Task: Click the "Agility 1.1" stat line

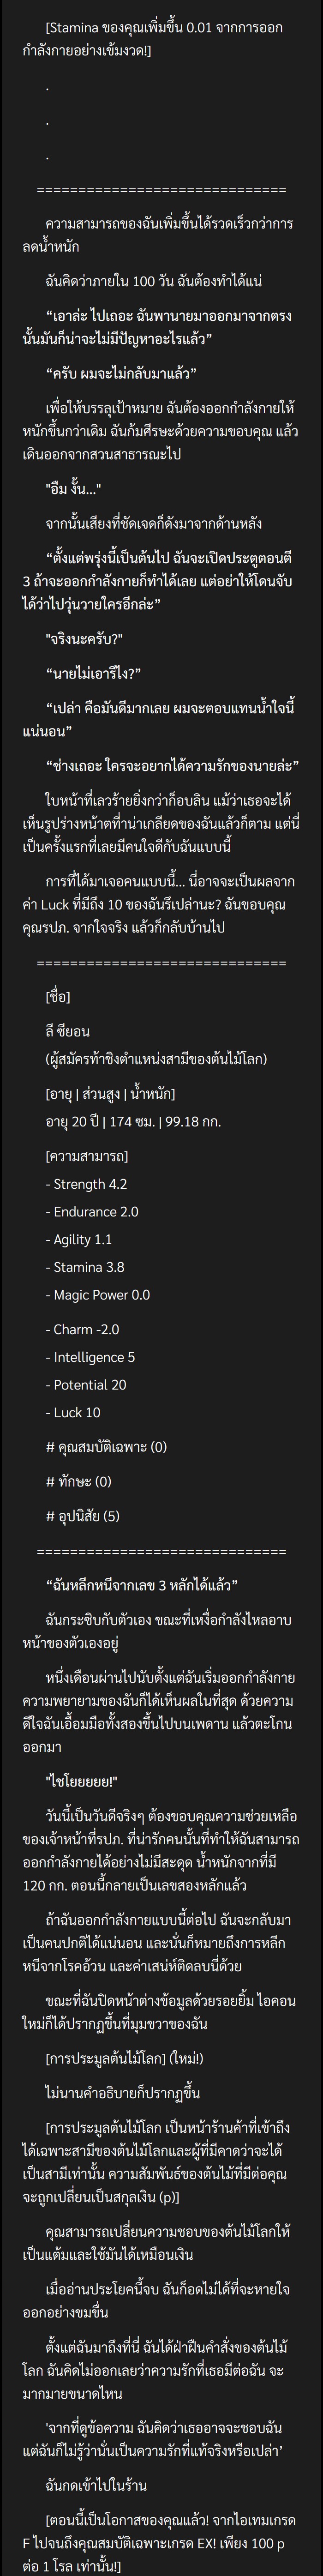Action: [x=79, y=1239]
